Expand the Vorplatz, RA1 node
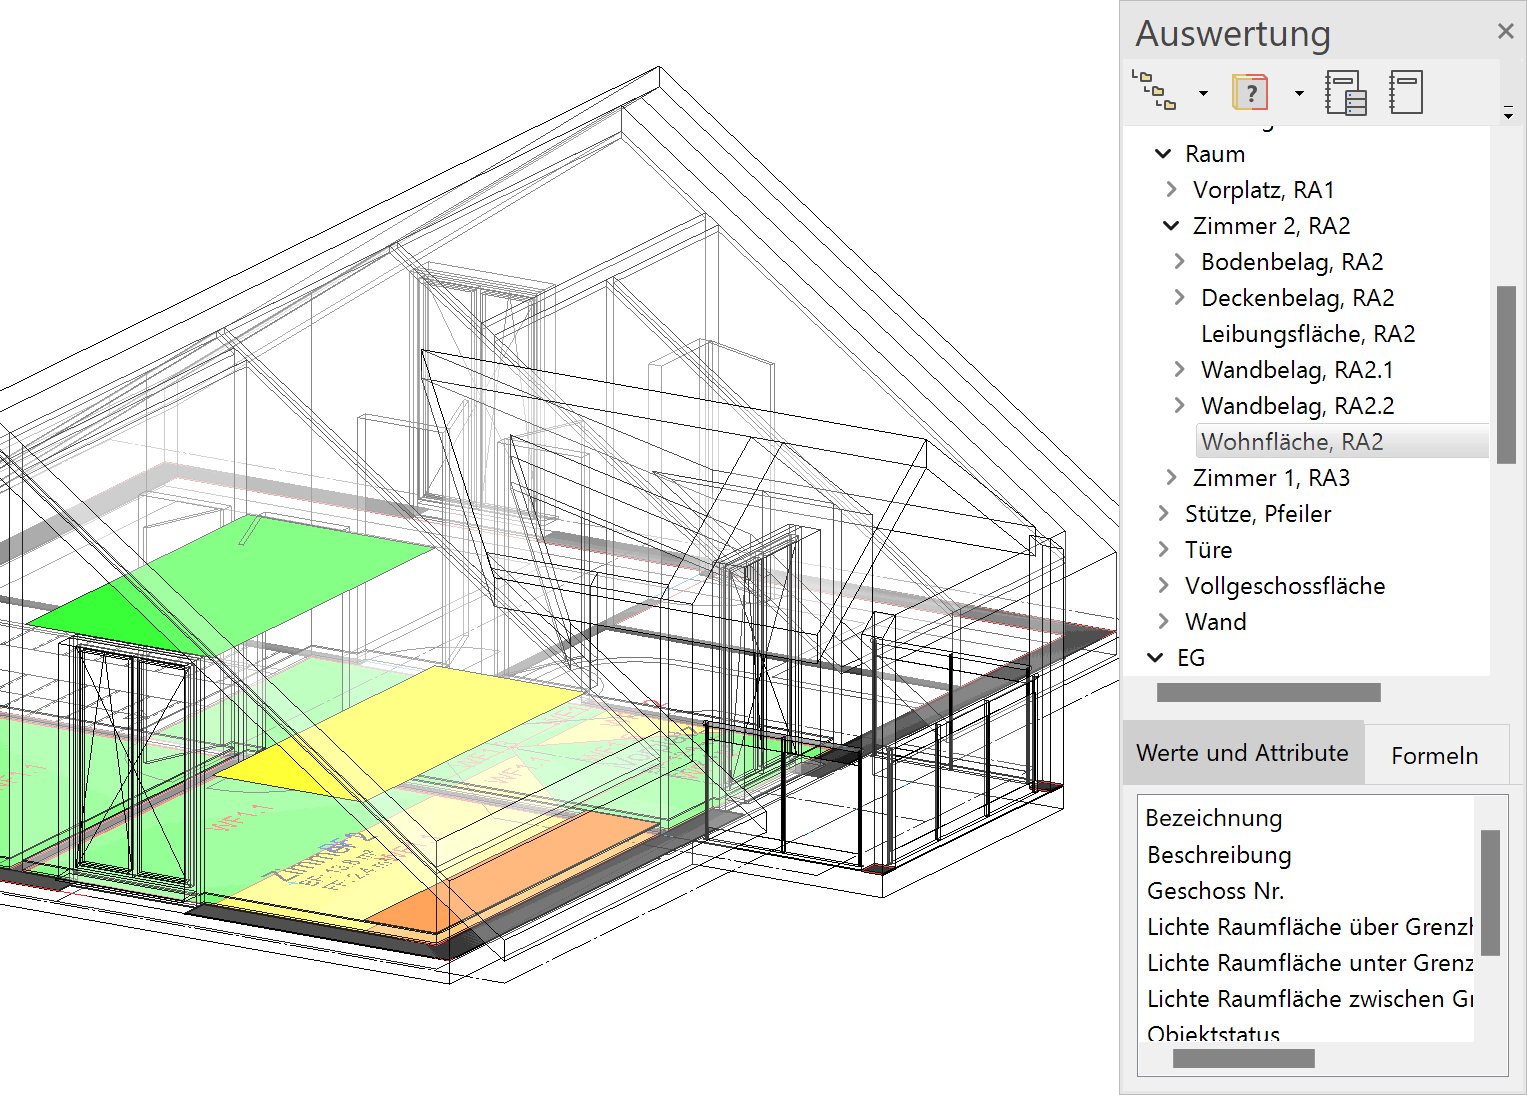 pos(1171,189)
